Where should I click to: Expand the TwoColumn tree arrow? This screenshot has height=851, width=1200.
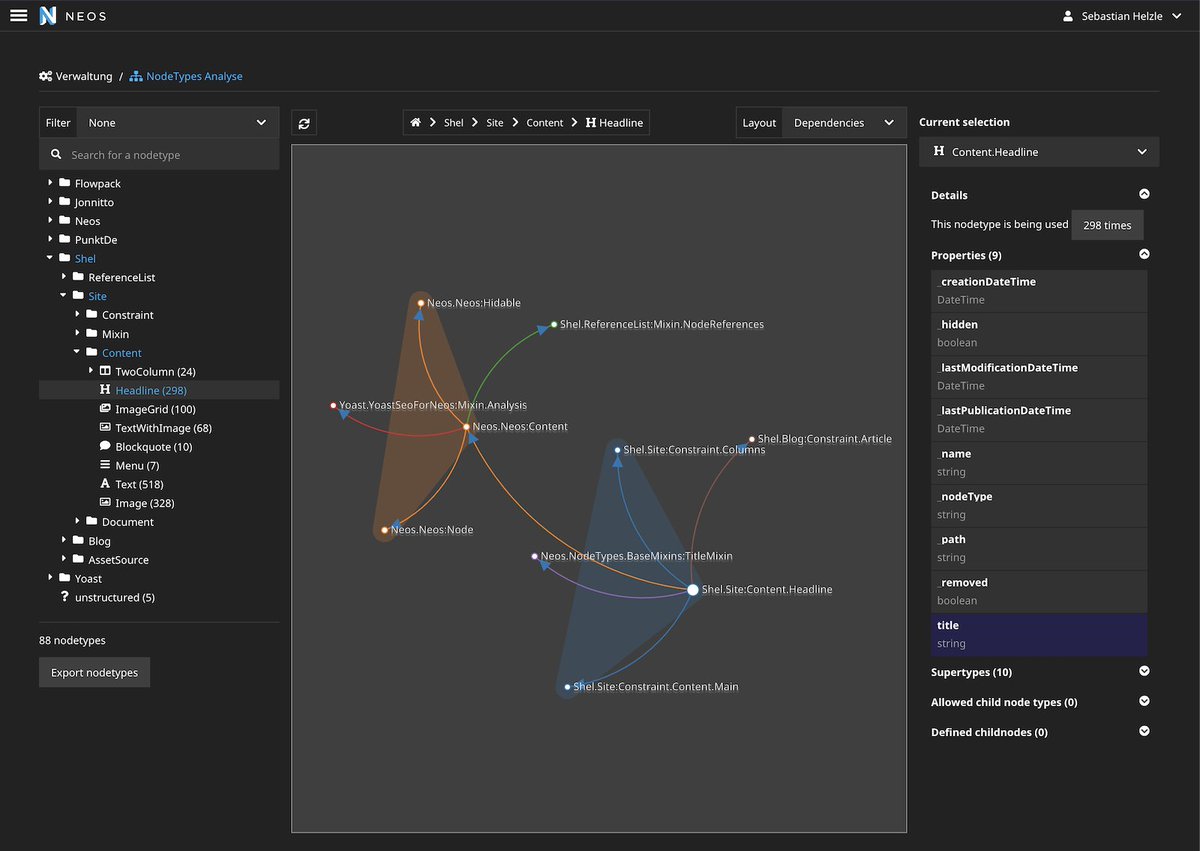[91, 371]
